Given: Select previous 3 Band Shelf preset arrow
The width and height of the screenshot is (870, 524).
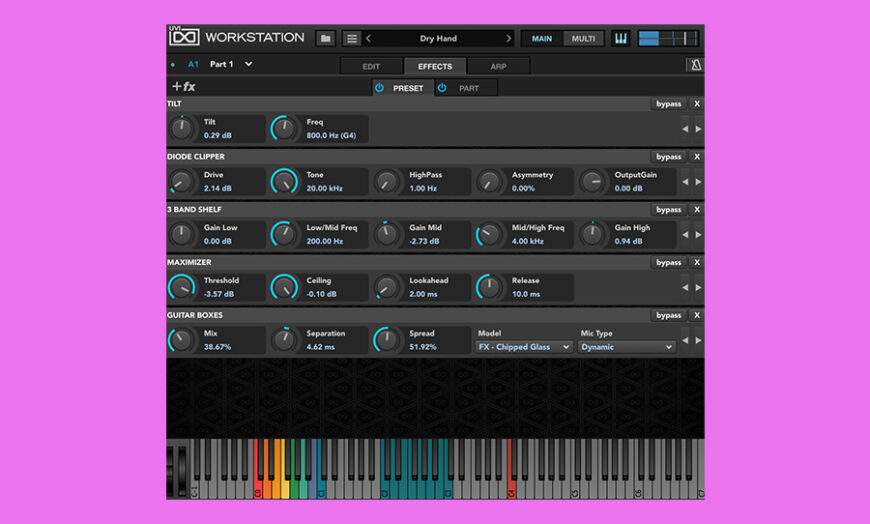Looking at the screenshot, I should click(x=685, y=235).
